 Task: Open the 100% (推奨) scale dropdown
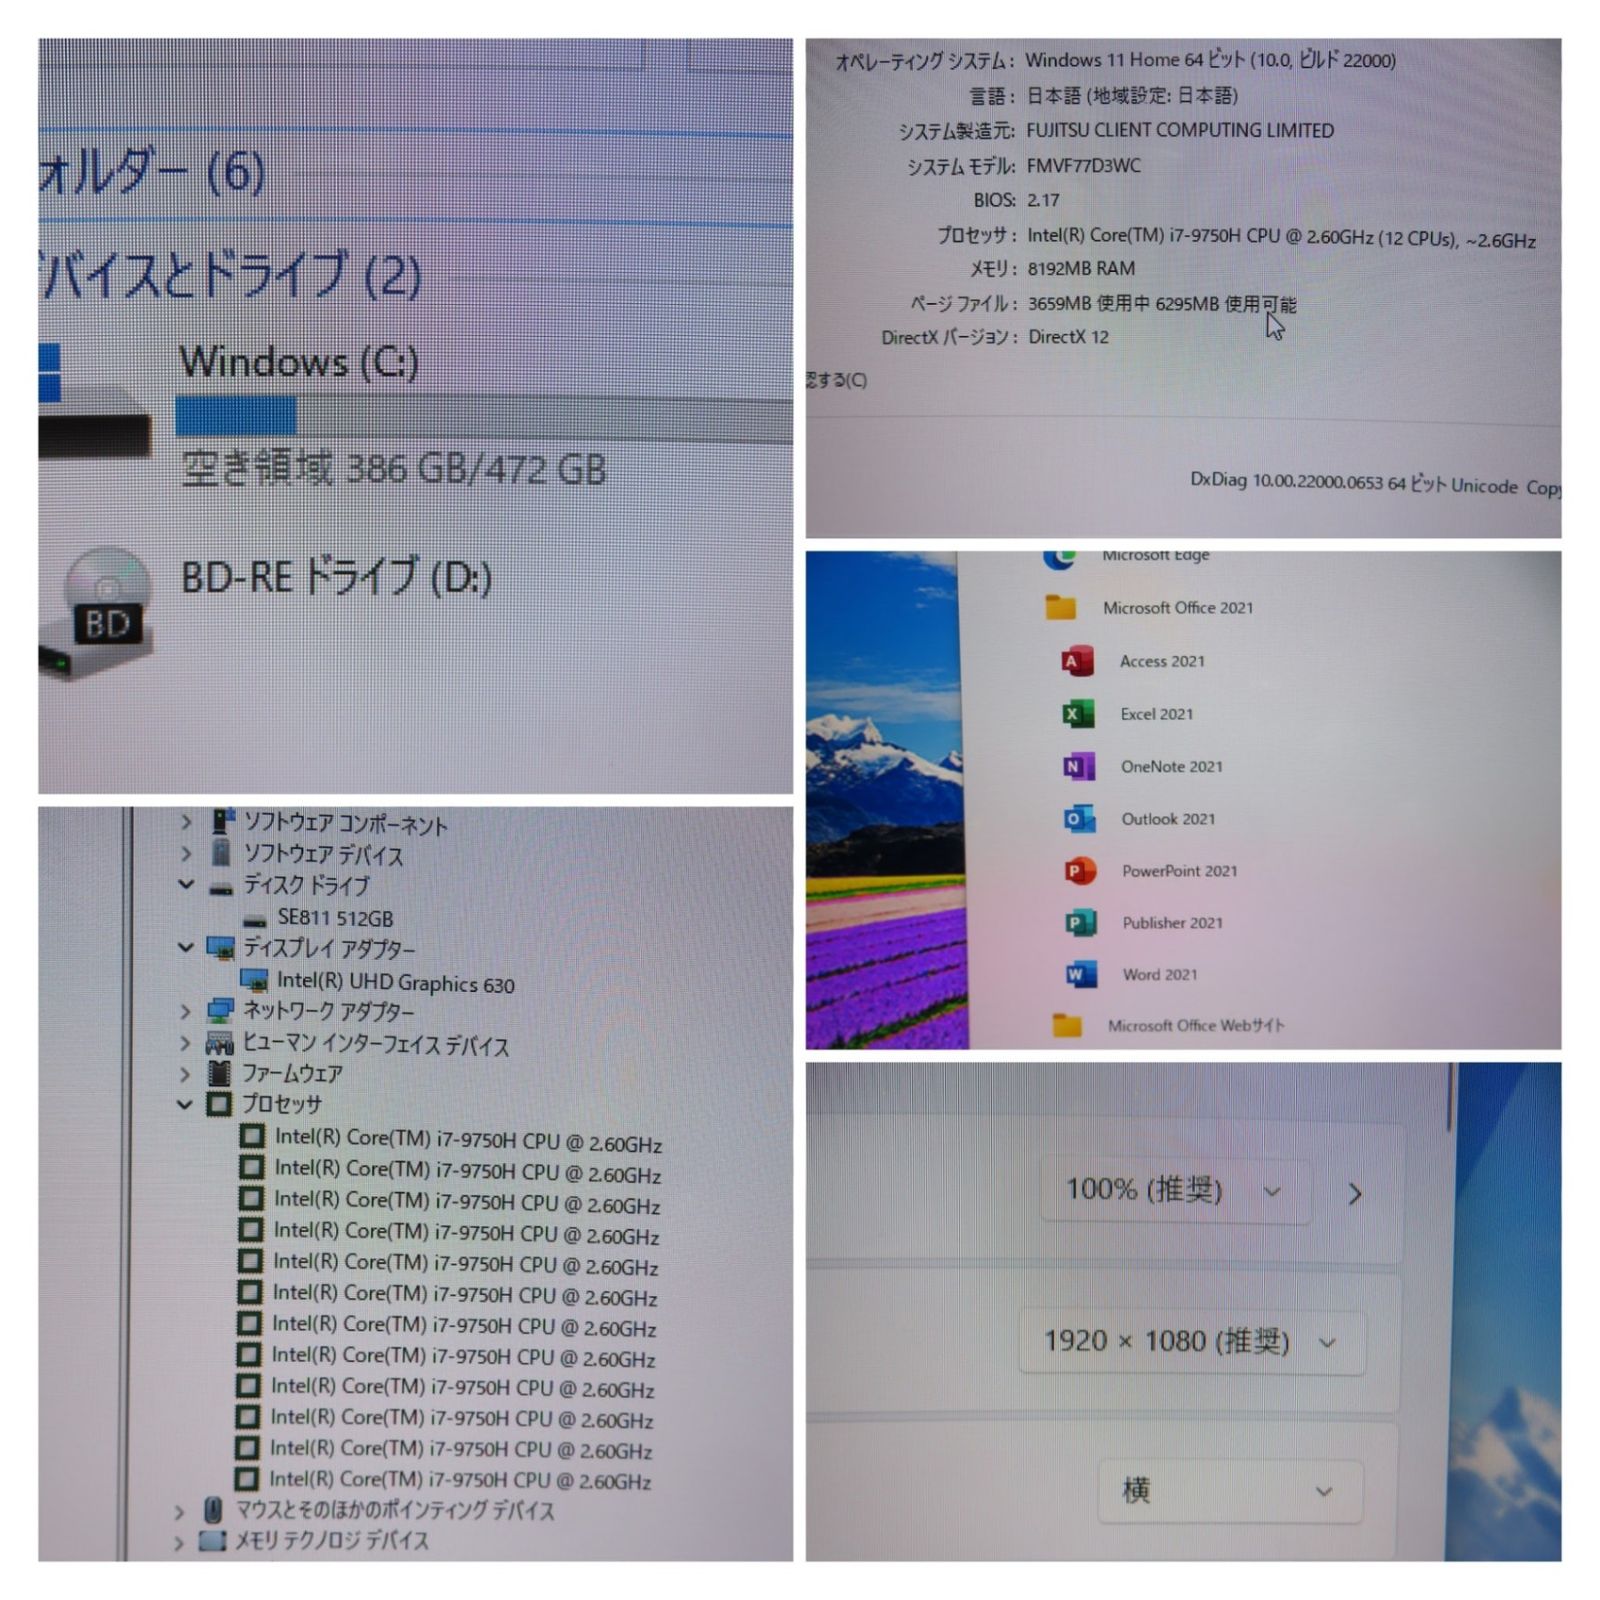point(1175,1190)
